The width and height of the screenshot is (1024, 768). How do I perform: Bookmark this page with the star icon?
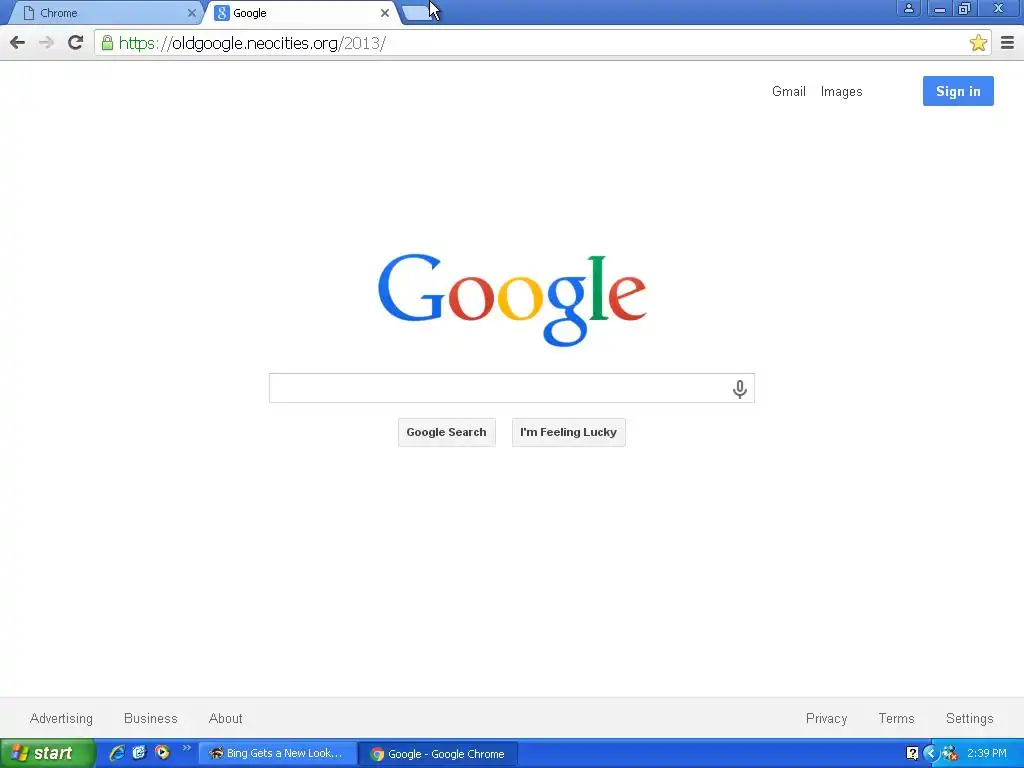pos(978,43)
